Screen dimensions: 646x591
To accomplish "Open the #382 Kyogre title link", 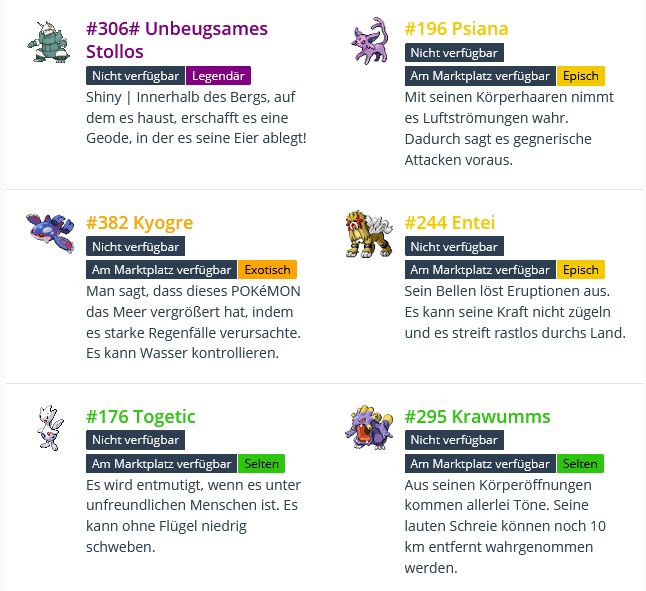I will pos(139,222).
